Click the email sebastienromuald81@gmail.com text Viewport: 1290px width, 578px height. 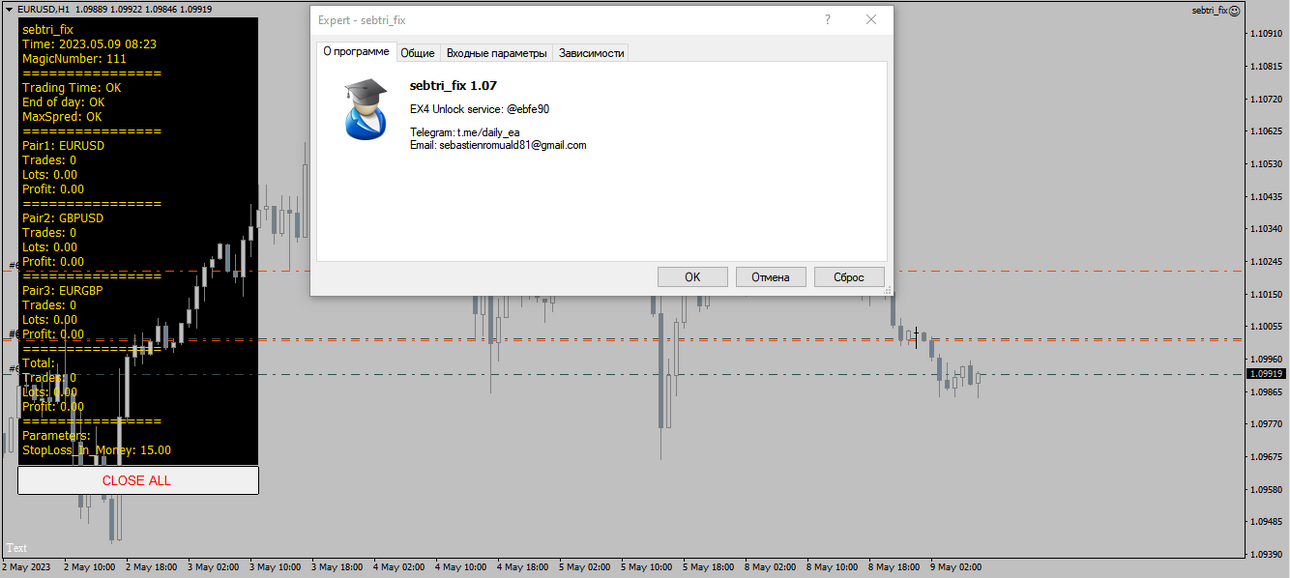tap(498, 145)
